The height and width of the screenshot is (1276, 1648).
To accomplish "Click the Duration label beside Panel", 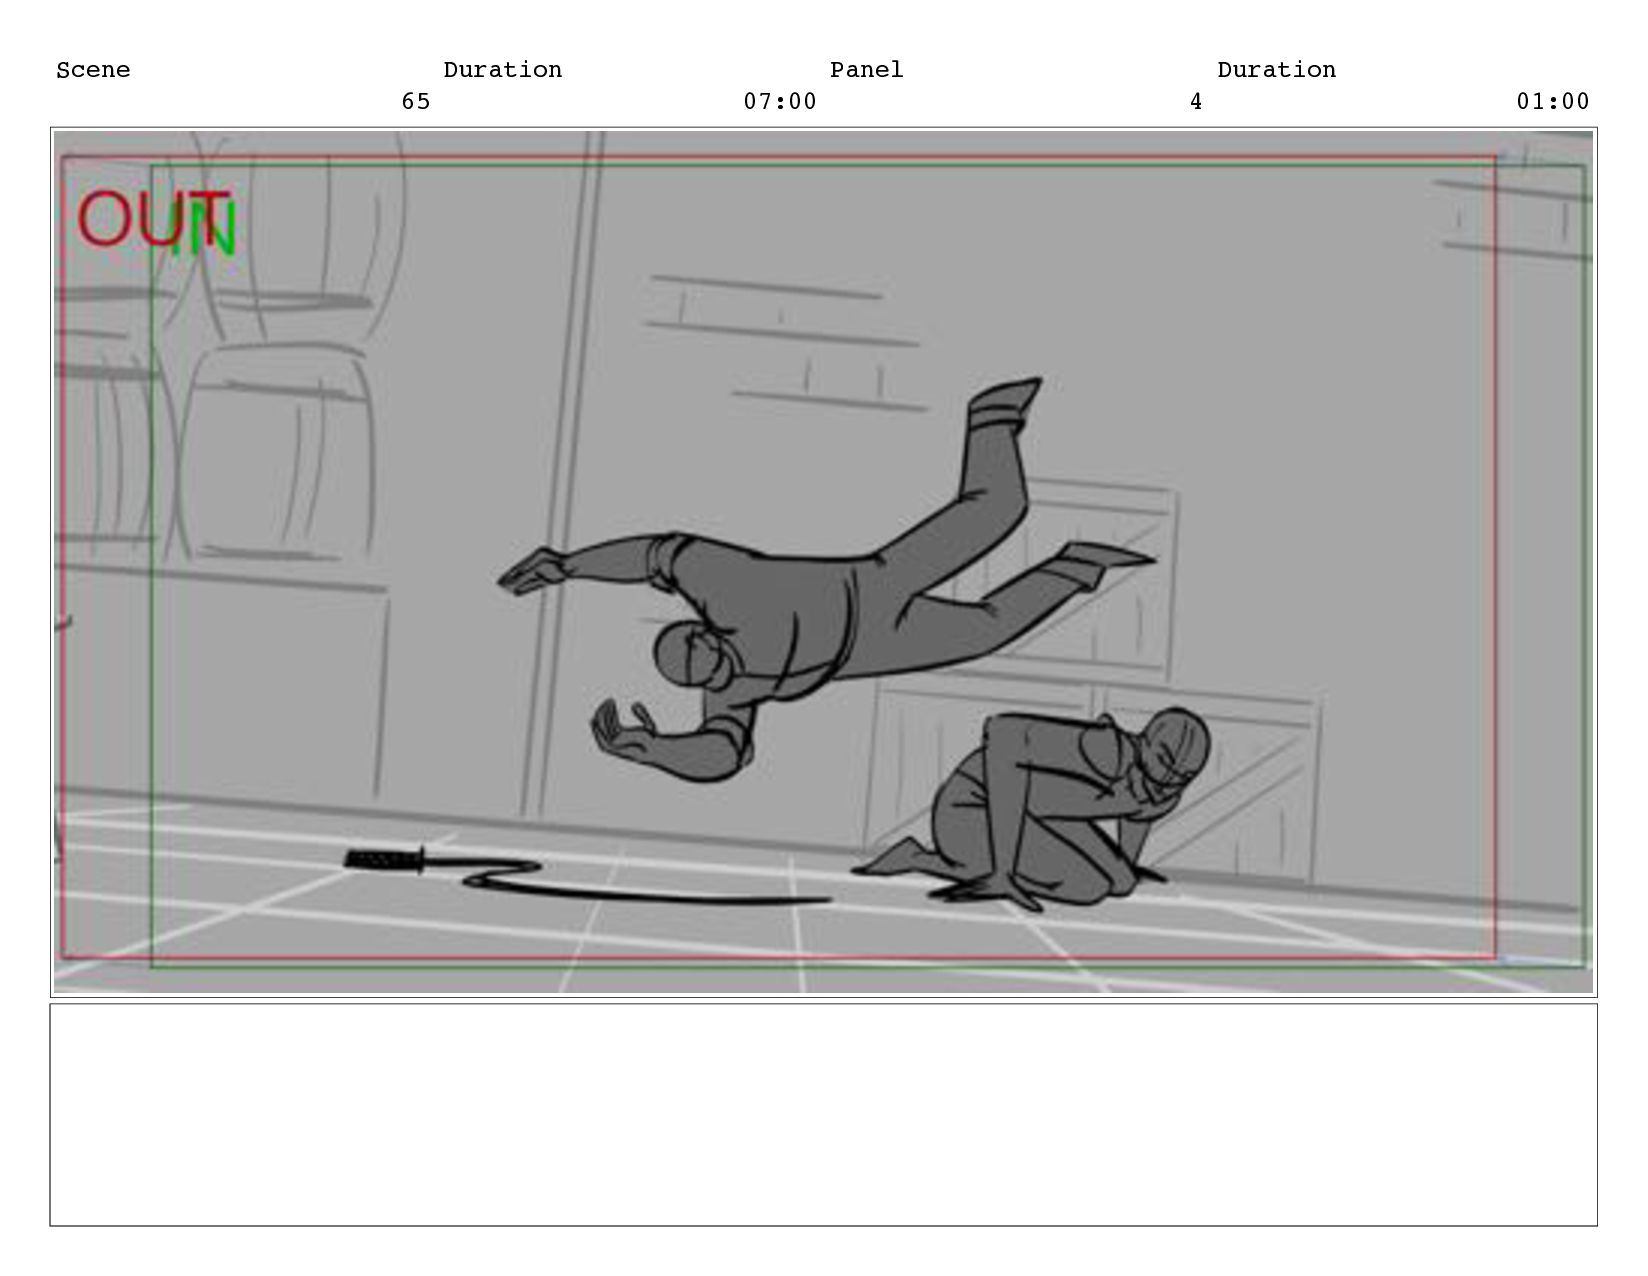I will (x=1276, y=70).
